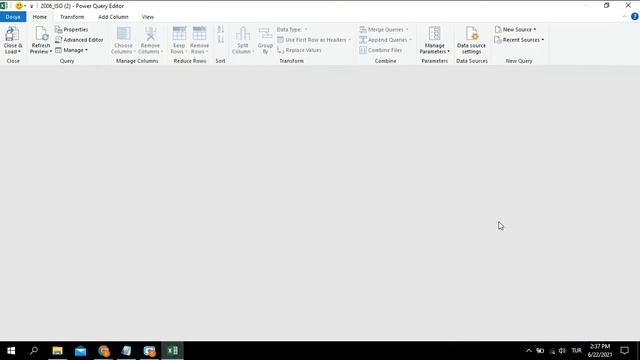Image resolution: width=640 pixels, height=360 pixels.
Task: Click the Remove Rows icon
Action: [200, 33]
